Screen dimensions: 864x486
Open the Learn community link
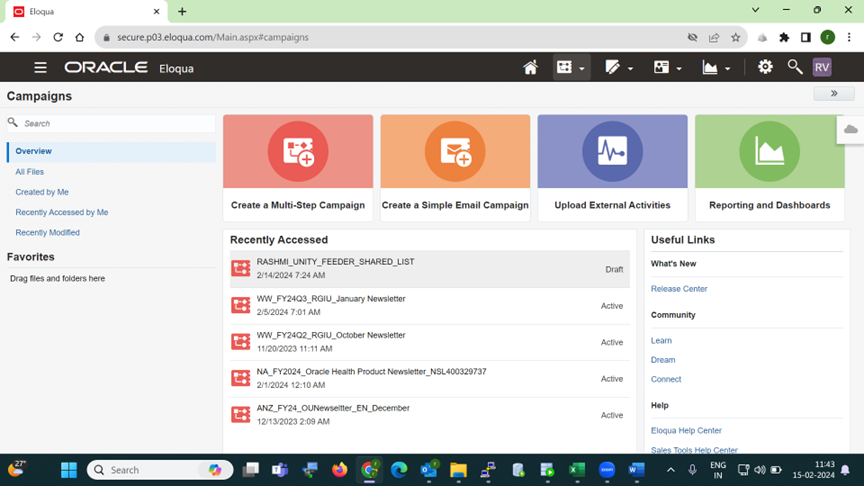pyautogui.click(x=661, y=341)
